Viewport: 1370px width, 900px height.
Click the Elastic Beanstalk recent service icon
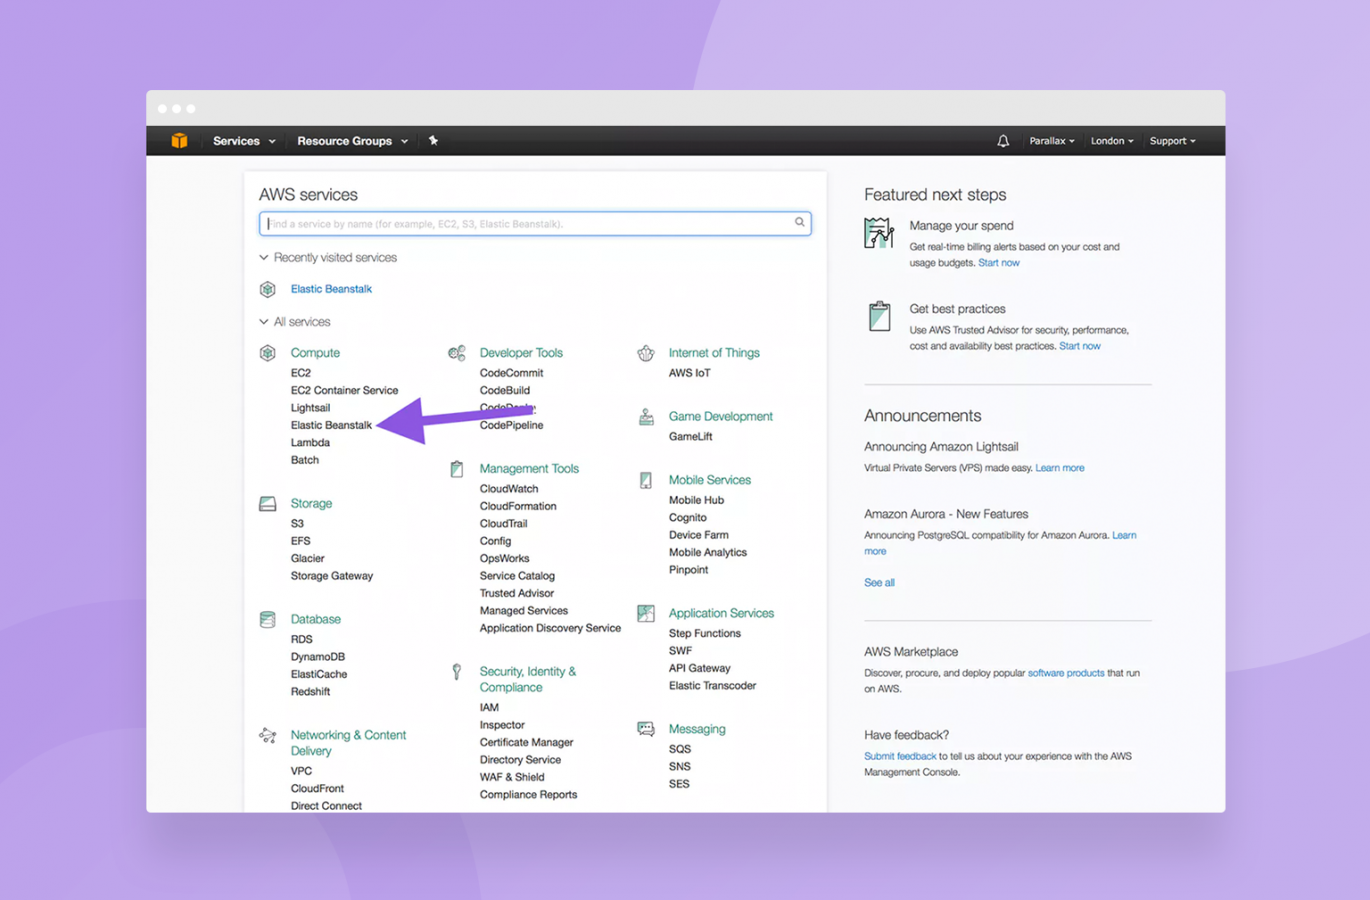[x=268, y=289]
